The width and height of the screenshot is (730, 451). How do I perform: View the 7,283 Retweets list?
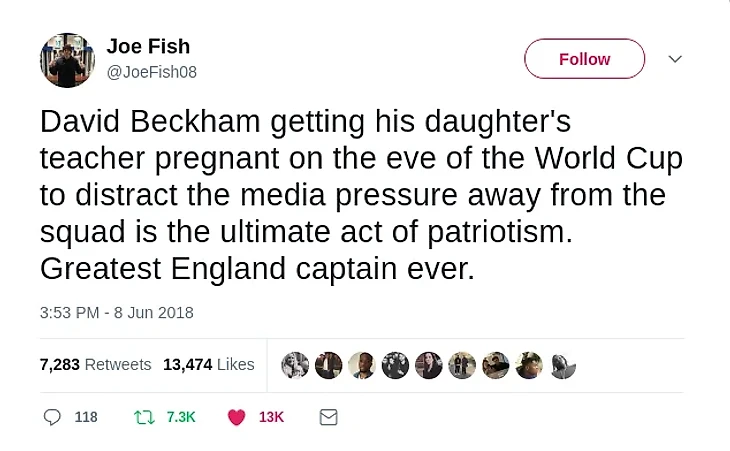(x=95, y=365)
